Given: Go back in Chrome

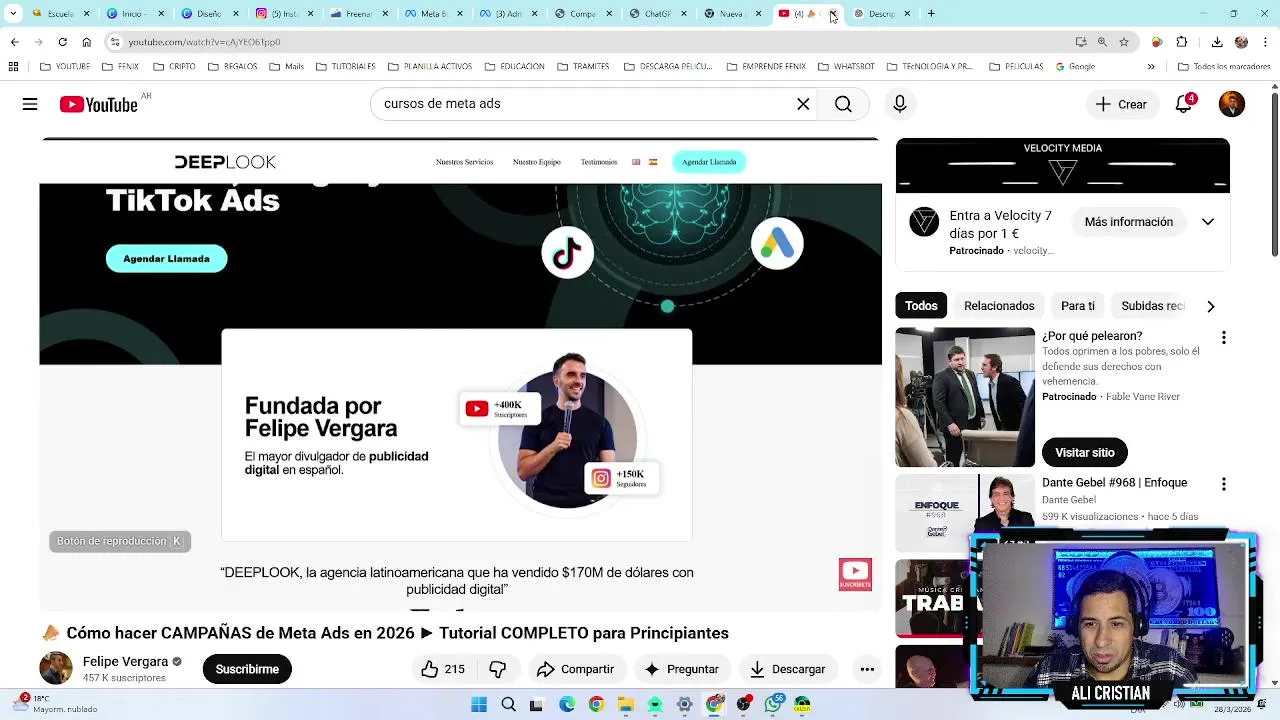Looking at the screenshot, I should [14, 42].
